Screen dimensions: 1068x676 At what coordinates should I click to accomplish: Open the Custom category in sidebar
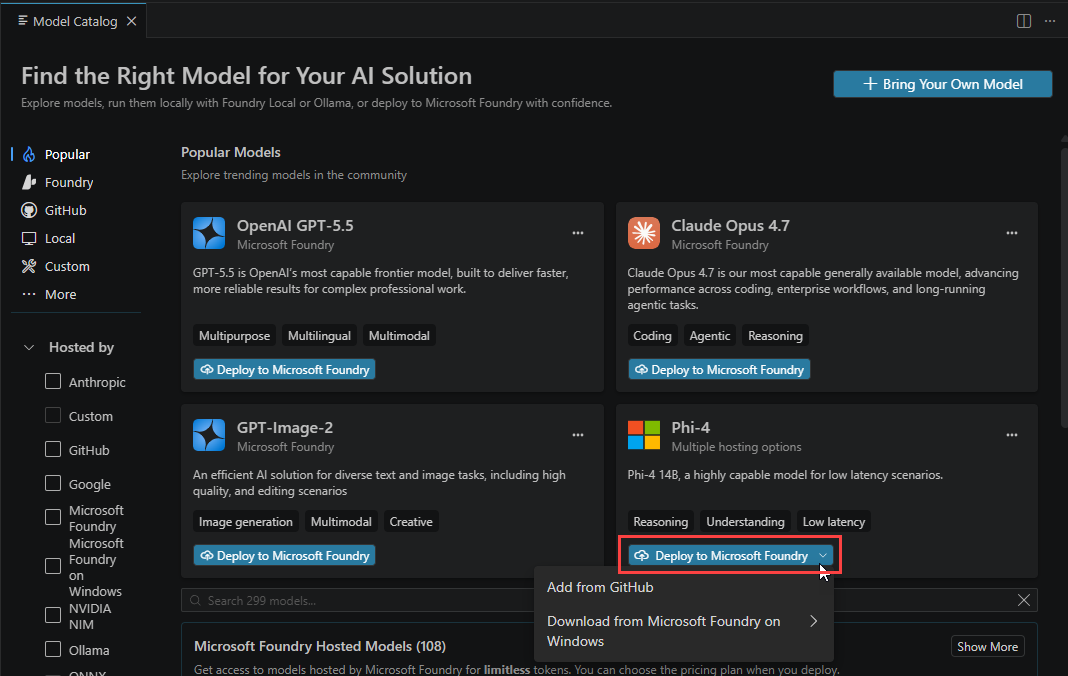(x=55, y=266)
